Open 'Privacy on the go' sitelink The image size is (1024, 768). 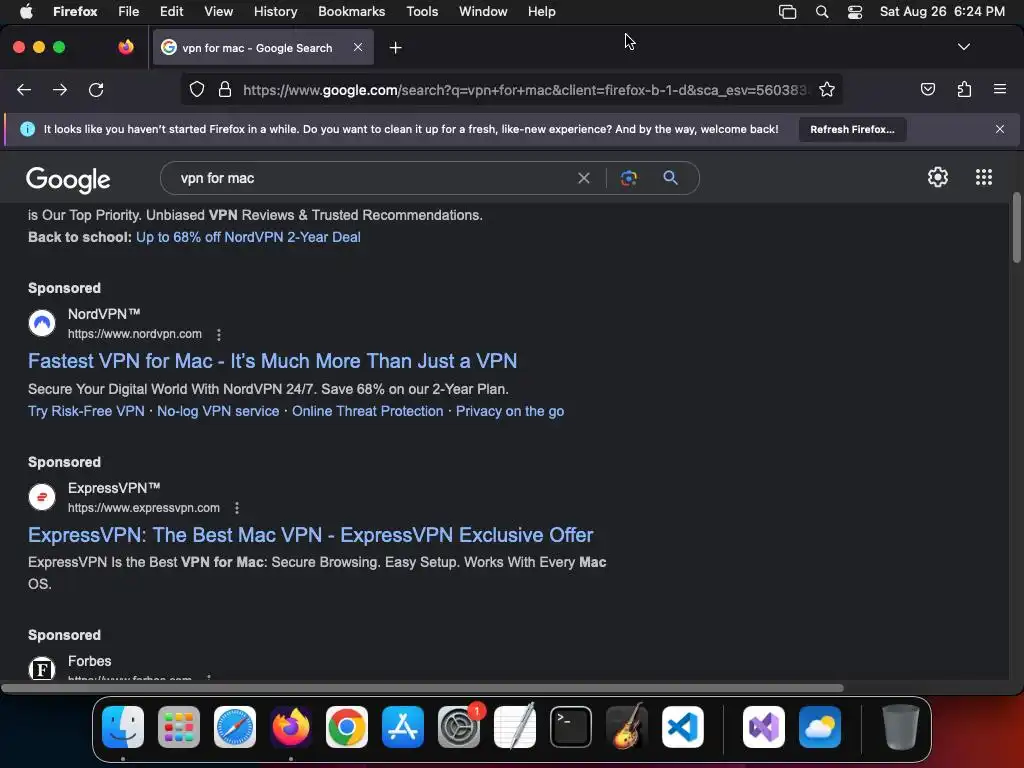coord(510,411)
